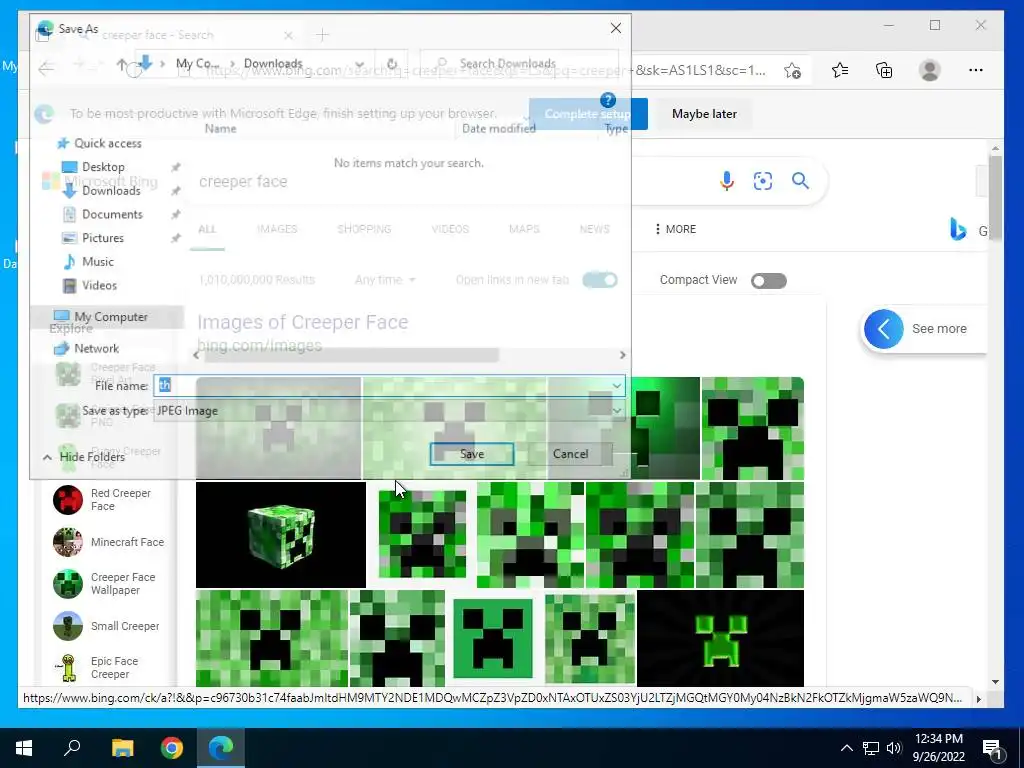
Task: Click the Edge icon in taskbar
Action: pyautogui.click(x=221, y=748)
